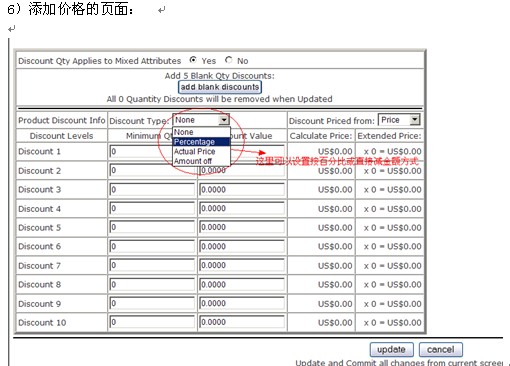Click Discount 2 minimum quantity field
Screen dimensions: 510x366
pos(152,170)
